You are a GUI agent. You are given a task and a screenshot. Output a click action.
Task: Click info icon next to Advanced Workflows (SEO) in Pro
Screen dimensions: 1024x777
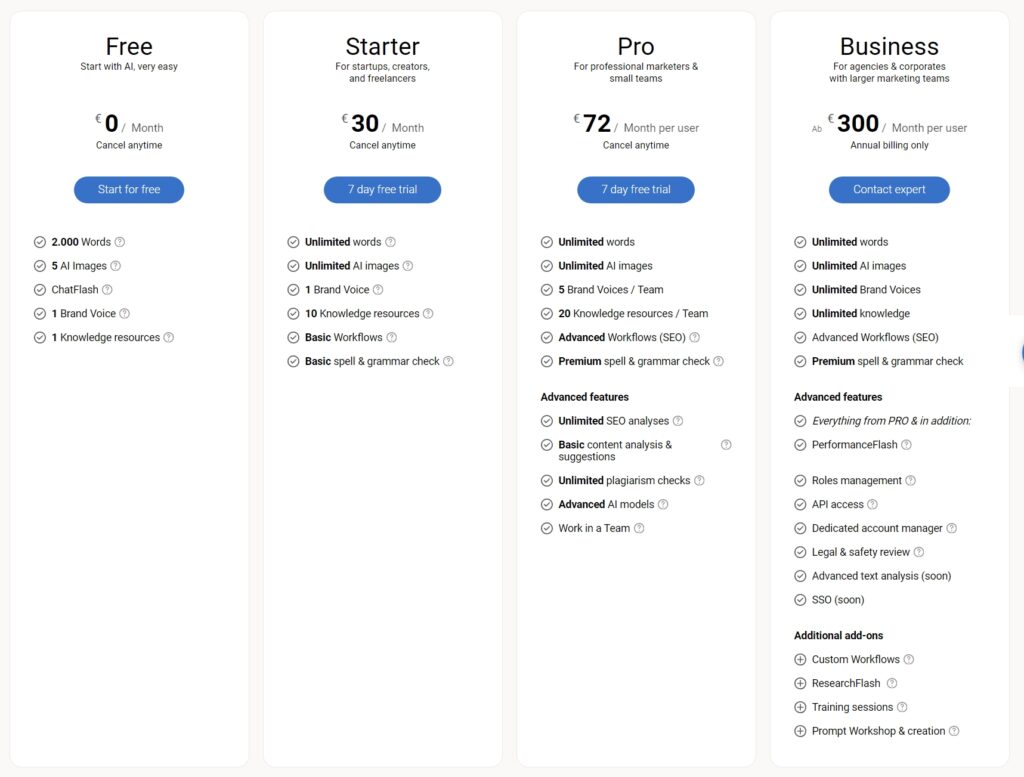tap(694, 338)
